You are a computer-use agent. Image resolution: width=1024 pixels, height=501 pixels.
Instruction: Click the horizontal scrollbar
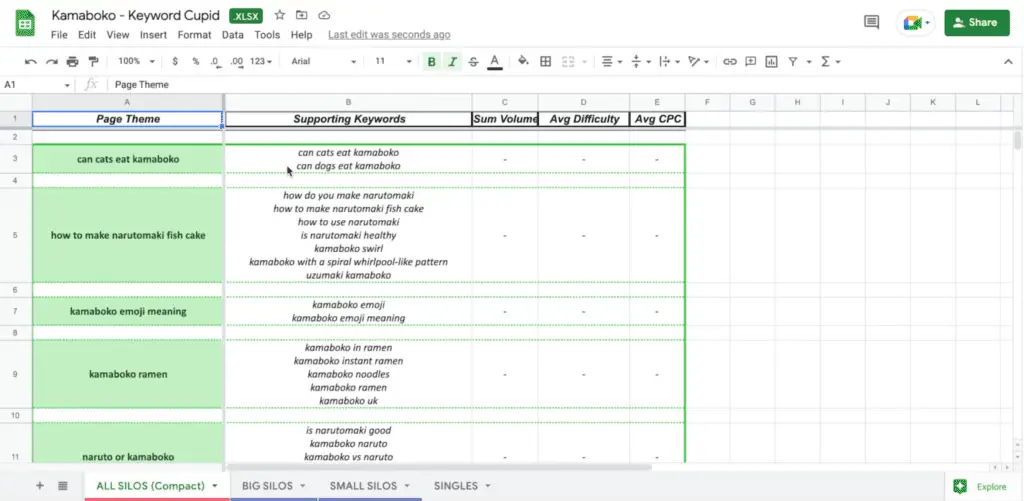pos(440,467)
